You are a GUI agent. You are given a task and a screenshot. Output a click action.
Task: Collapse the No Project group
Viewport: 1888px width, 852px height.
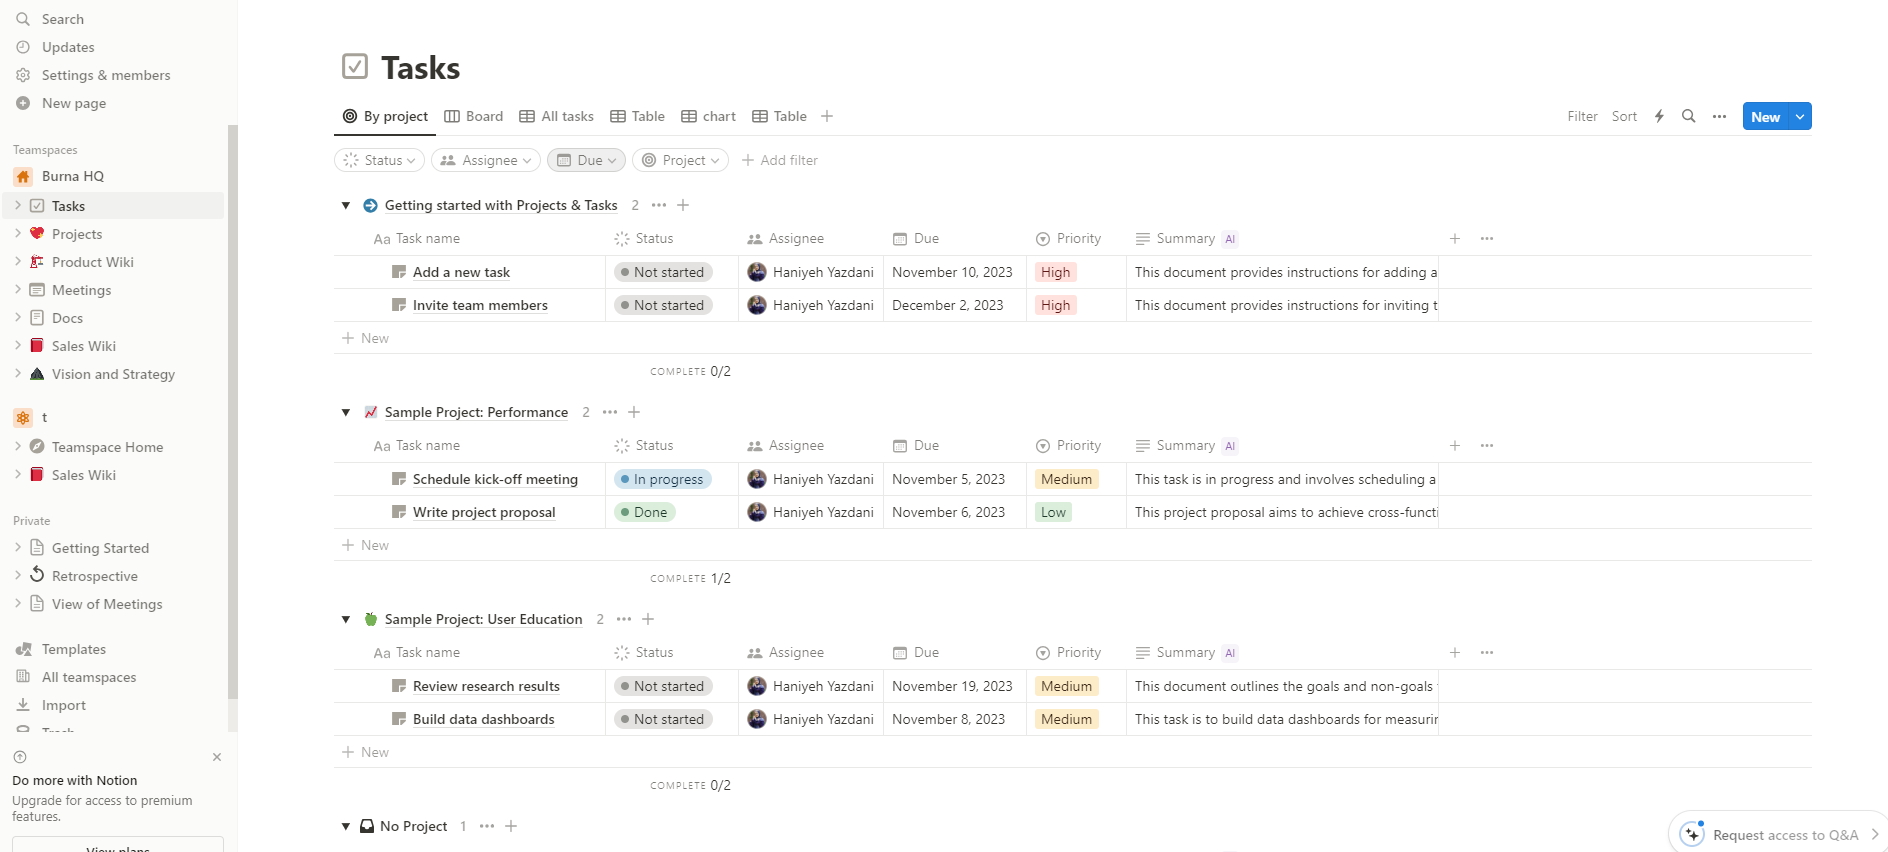pyautogui.click(x=346, y=826)
